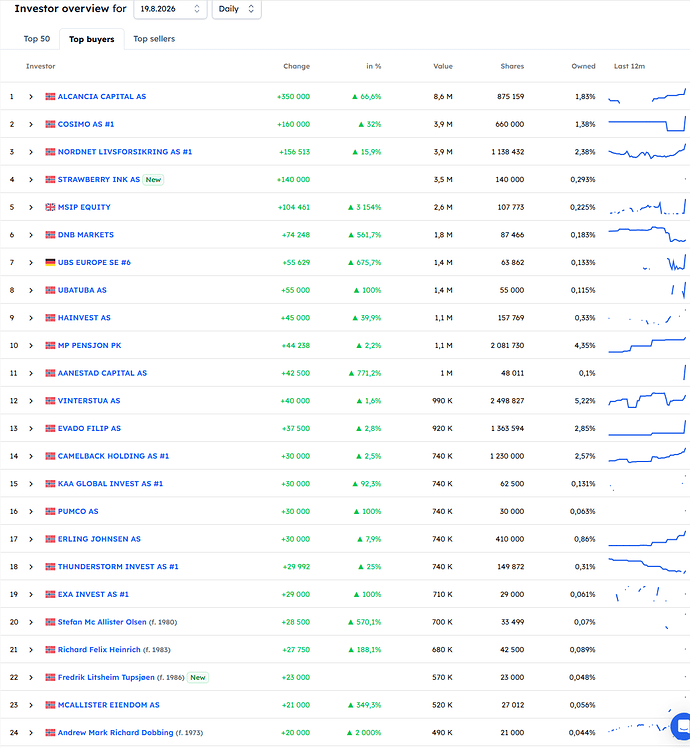Switch to the Top 50 tab
Image resolution: width=690 pixels, height=748 pixels.
[x=37, y=39]
